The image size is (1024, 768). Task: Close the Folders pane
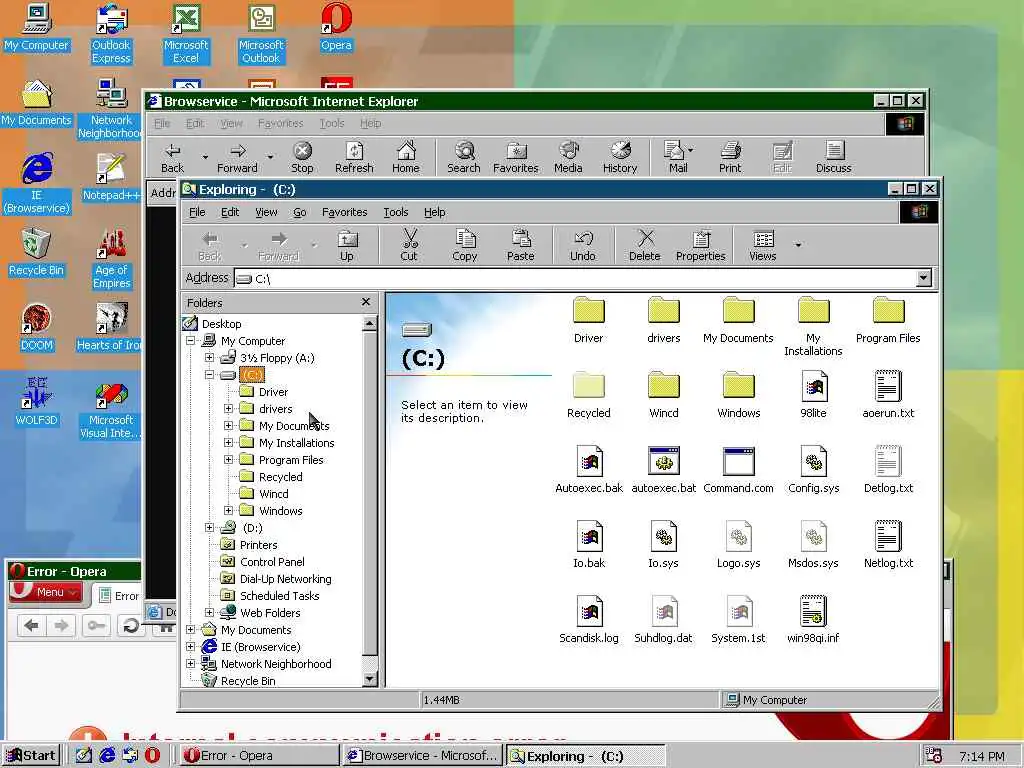(x=366, y=302)
